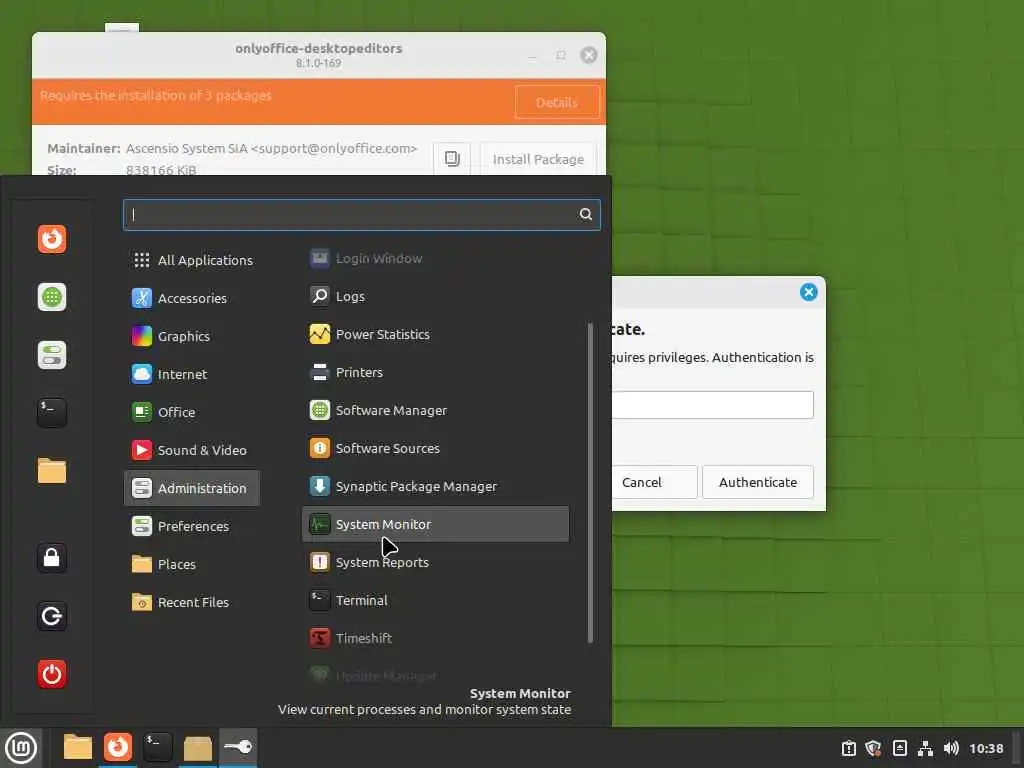This screenshot has width=1024, height=768.
Task: Launch Terminal from the applications list
Action: point(435,600)
